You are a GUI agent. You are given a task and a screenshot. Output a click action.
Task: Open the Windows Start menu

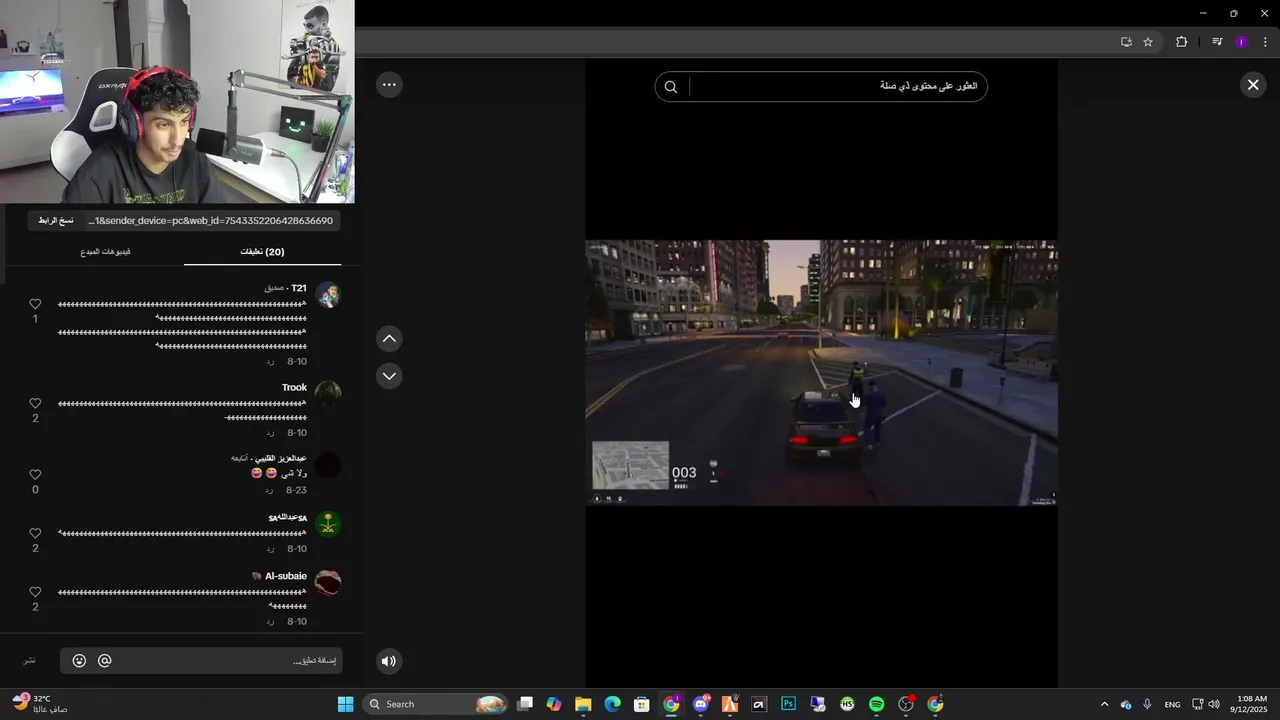click(345, 704)
